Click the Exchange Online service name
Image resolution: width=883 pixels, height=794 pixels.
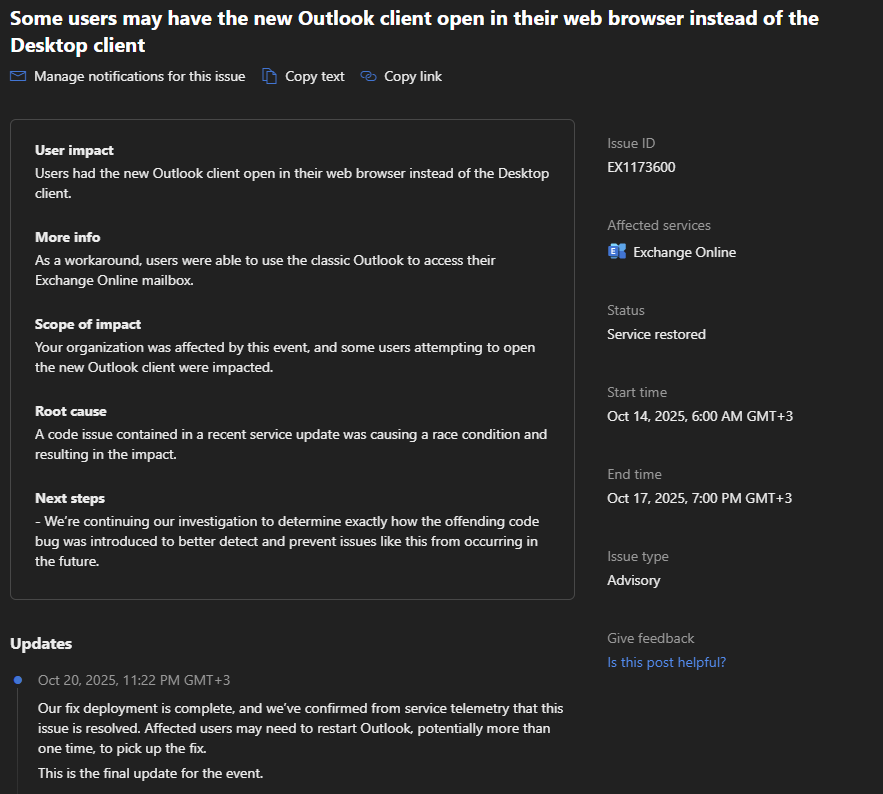(684, 252)
